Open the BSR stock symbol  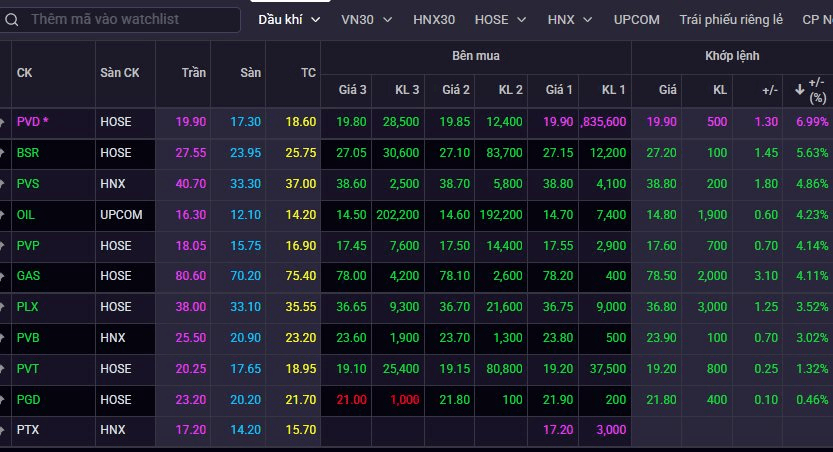point(28,153)
